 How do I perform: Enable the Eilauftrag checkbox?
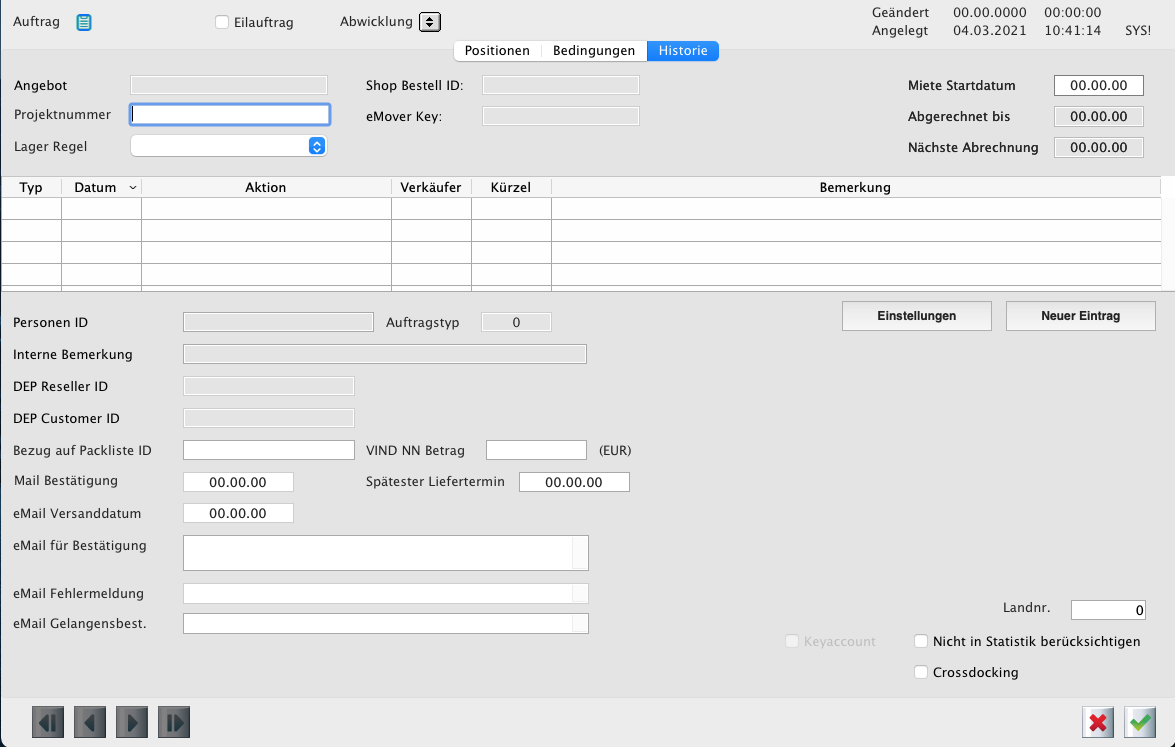(222, 22)
